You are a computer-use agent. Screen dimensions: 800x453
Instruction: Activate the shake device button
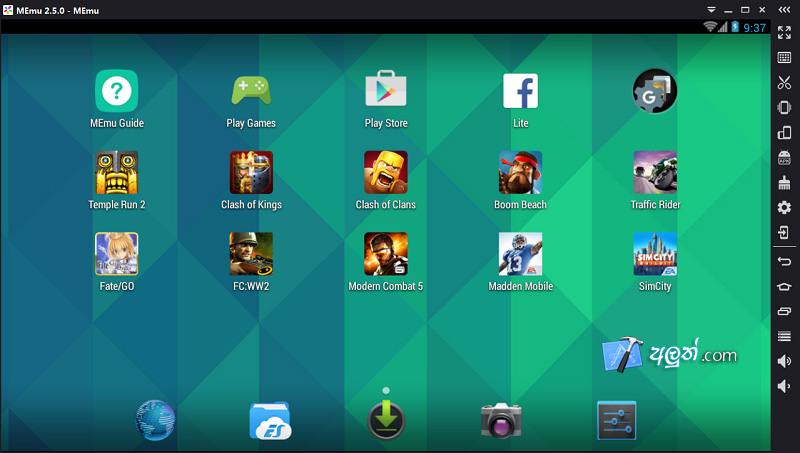[x=784, y=107]
